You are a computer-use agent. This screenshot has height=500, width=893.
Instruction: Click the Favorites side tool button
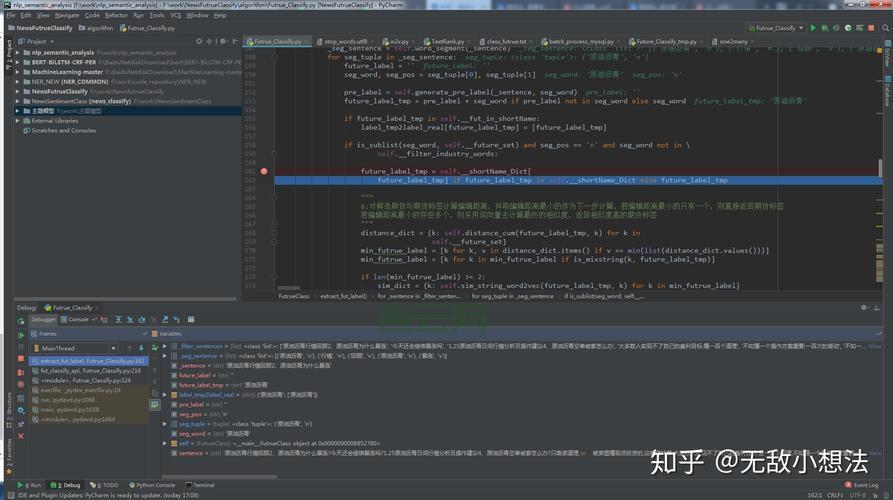click(9, 456)
